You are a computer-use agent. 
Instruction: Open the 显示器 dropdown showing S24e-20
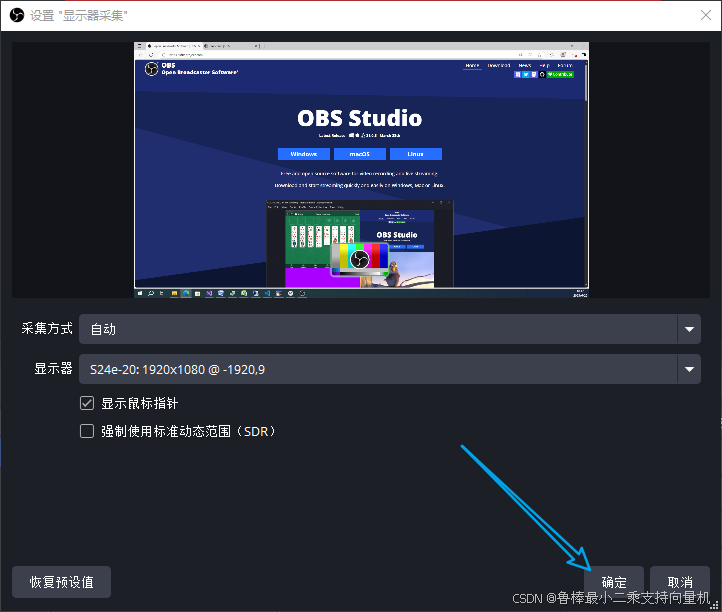(x=390, y=369)
